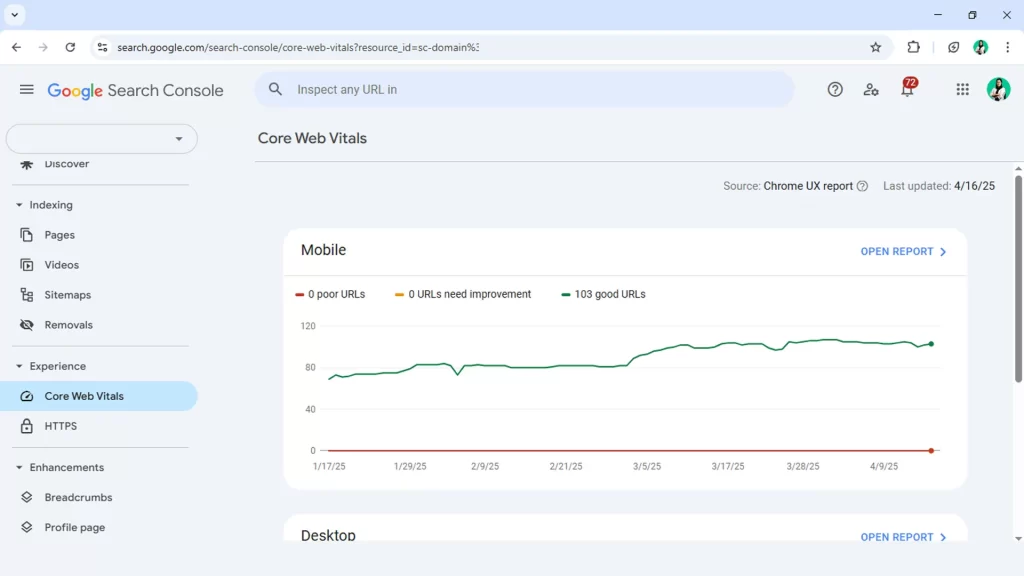Open browser extensions puzzle icon
Viewport: 1024px width, 576px height.
click(x=914, y=47)
